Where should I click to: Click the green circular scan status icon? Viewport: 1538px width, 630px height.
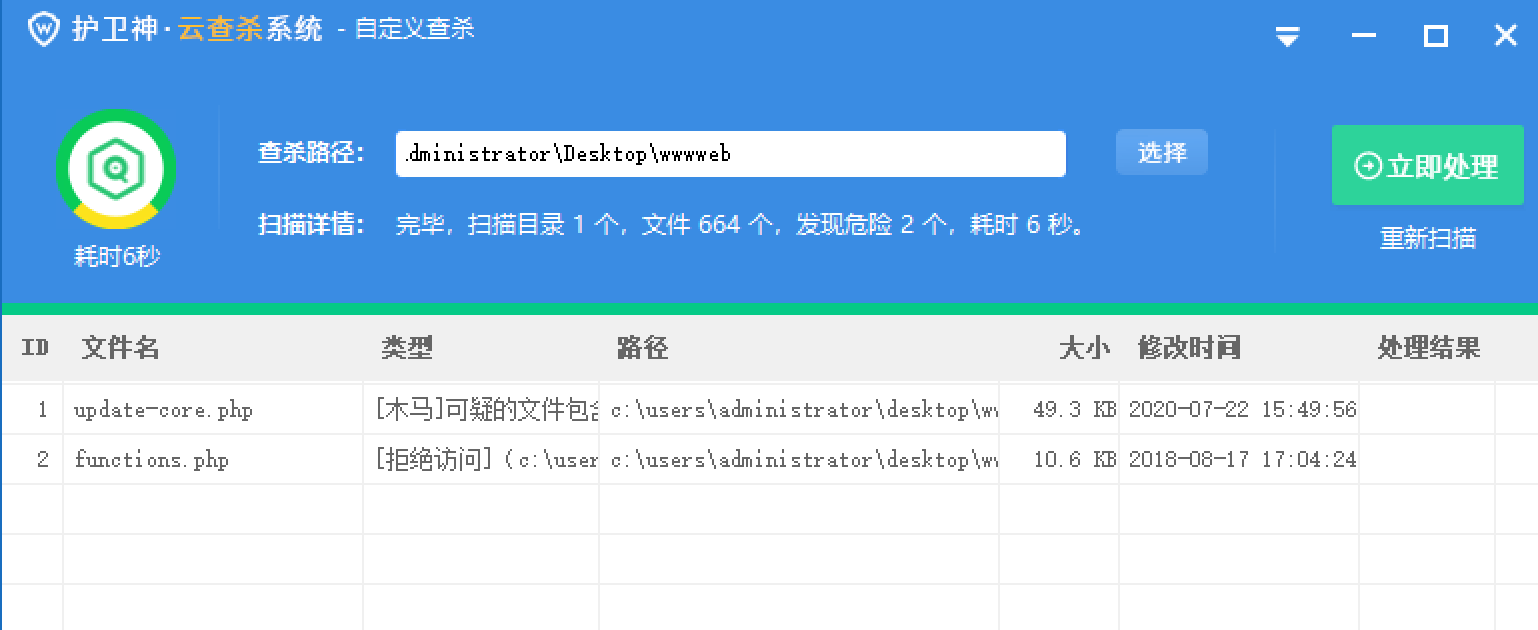tap(116, 169)
